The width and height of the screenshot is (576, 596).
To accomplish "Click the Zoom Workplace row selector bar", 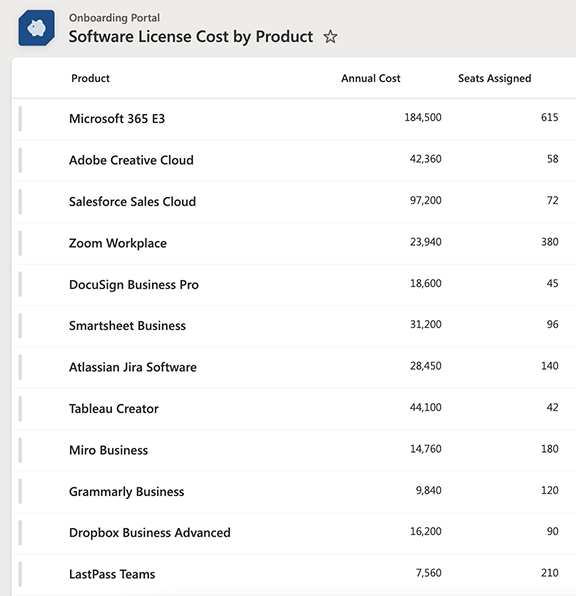I will tap(20, 243).
